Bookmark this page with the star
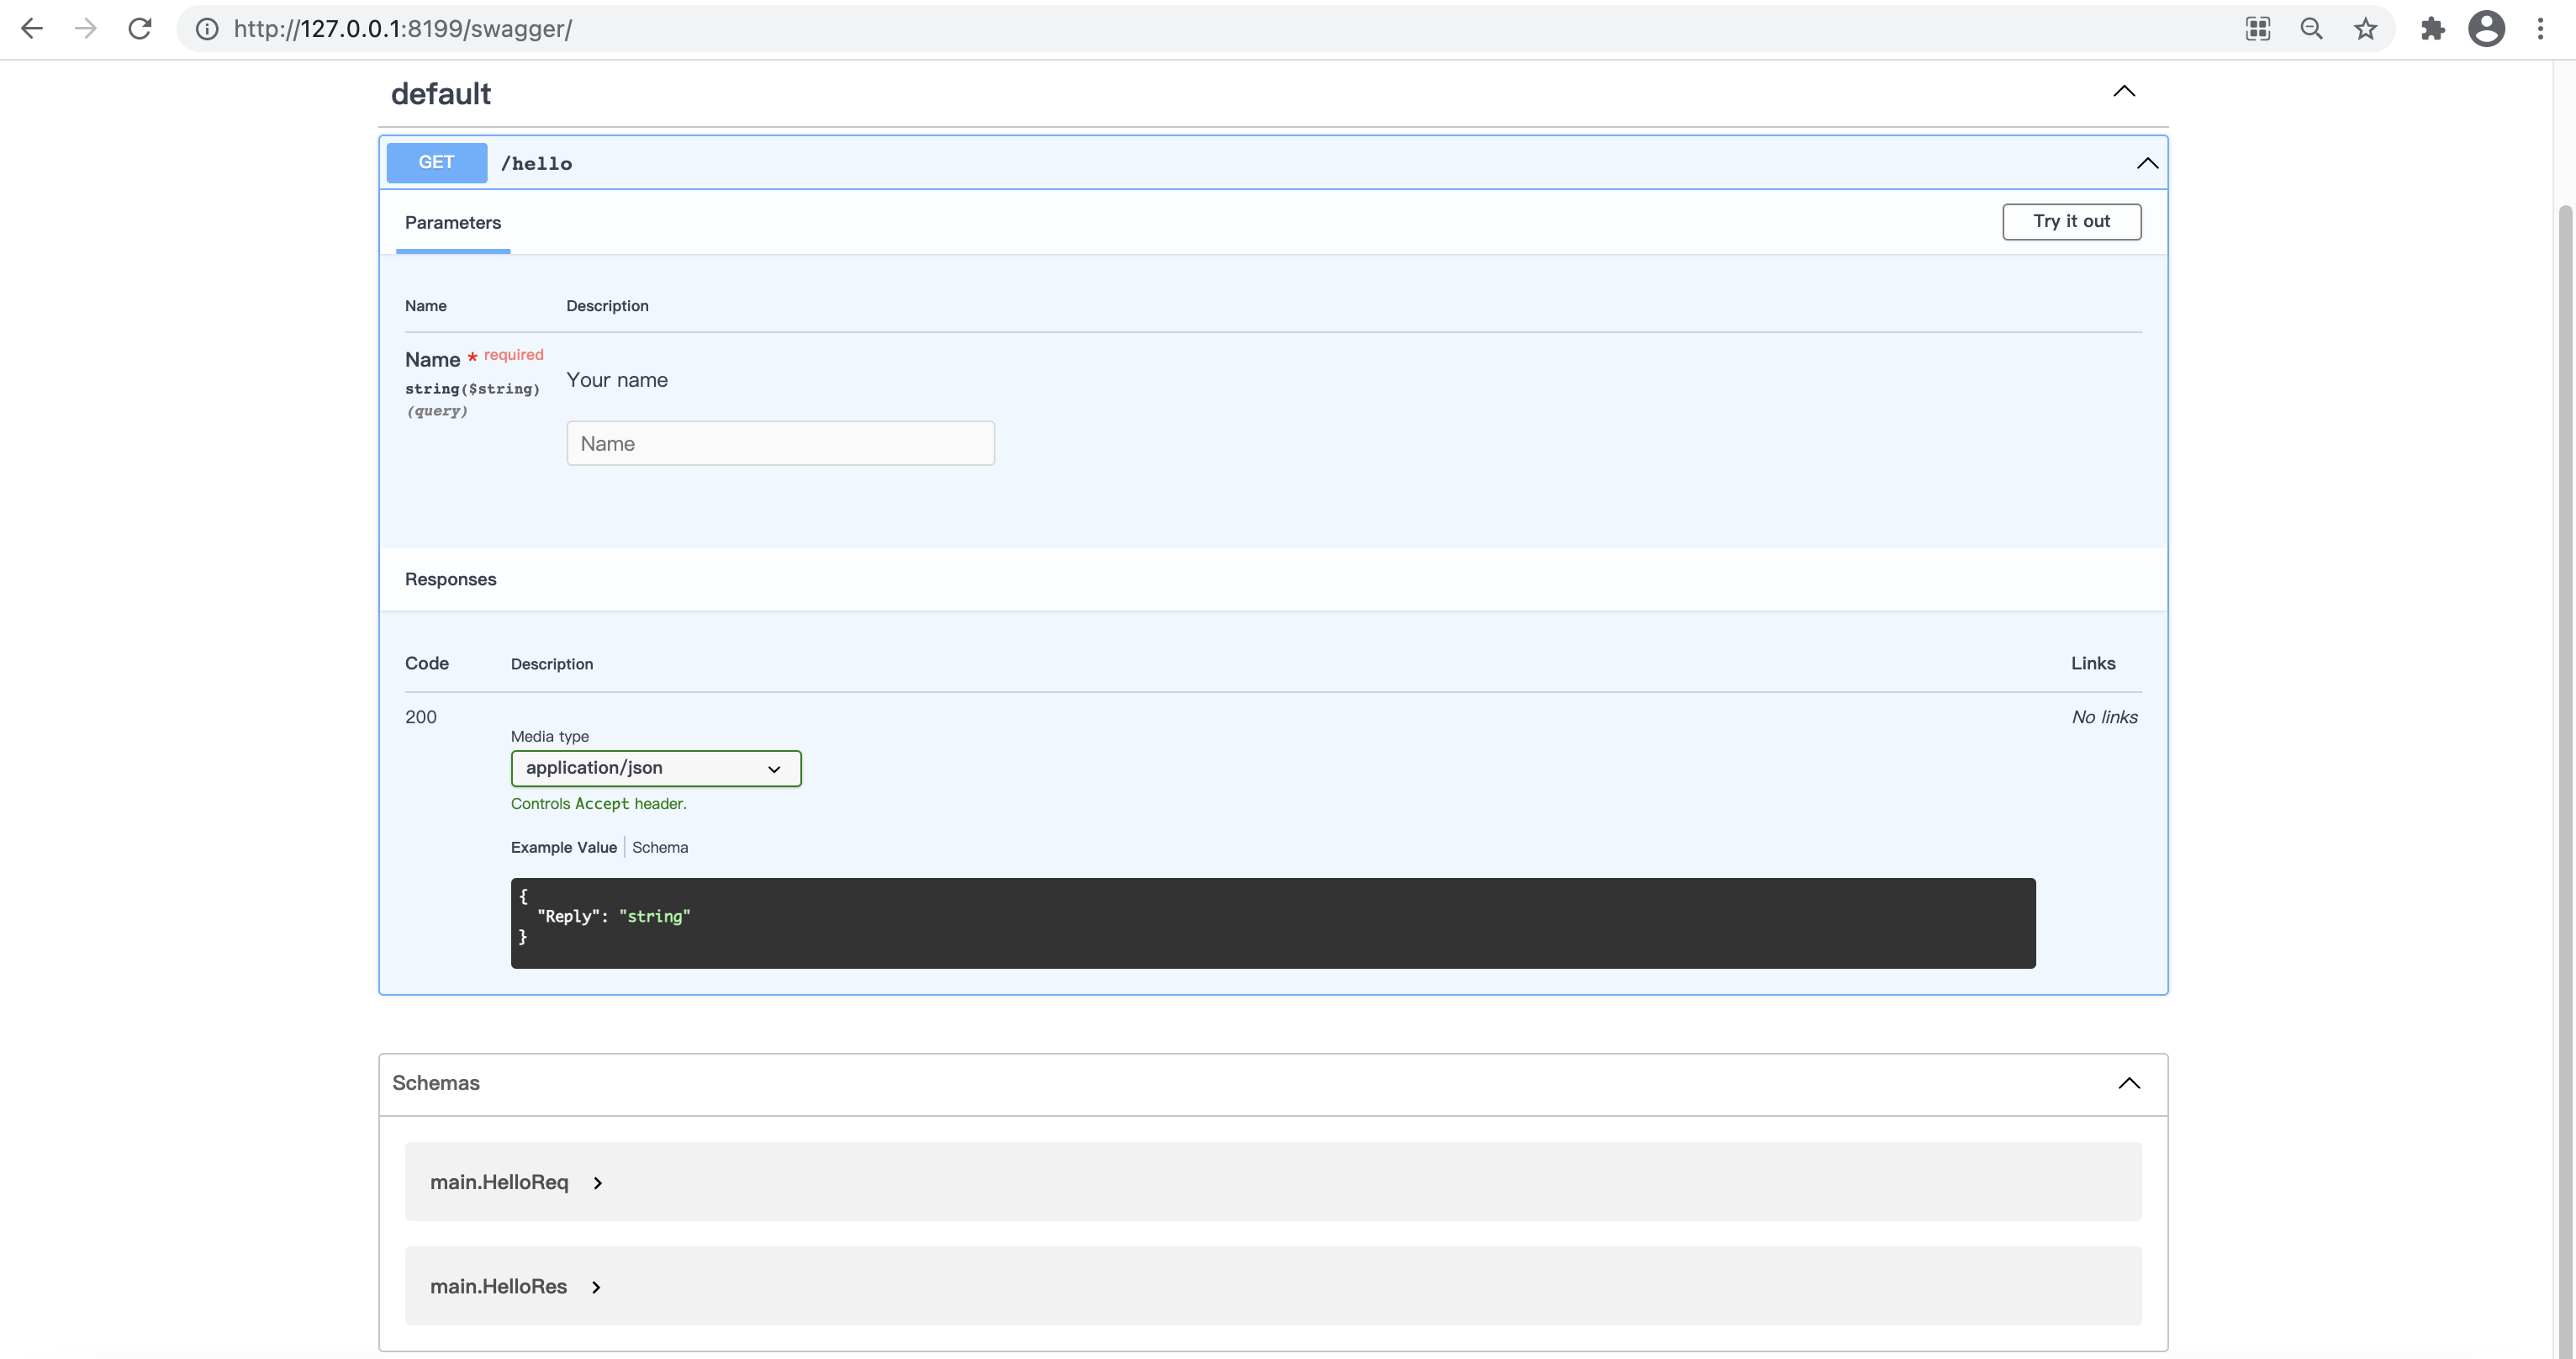 (x=2365, y=29)
